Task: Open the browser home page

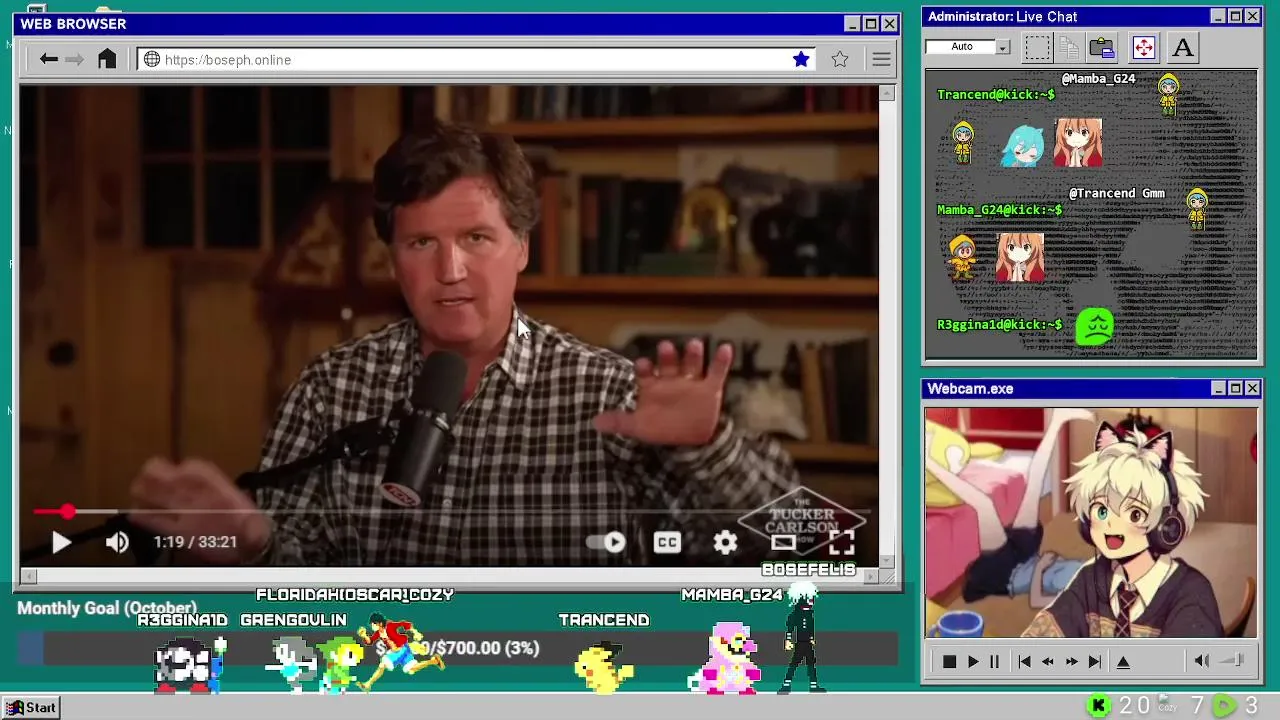Action: [107, 59]
